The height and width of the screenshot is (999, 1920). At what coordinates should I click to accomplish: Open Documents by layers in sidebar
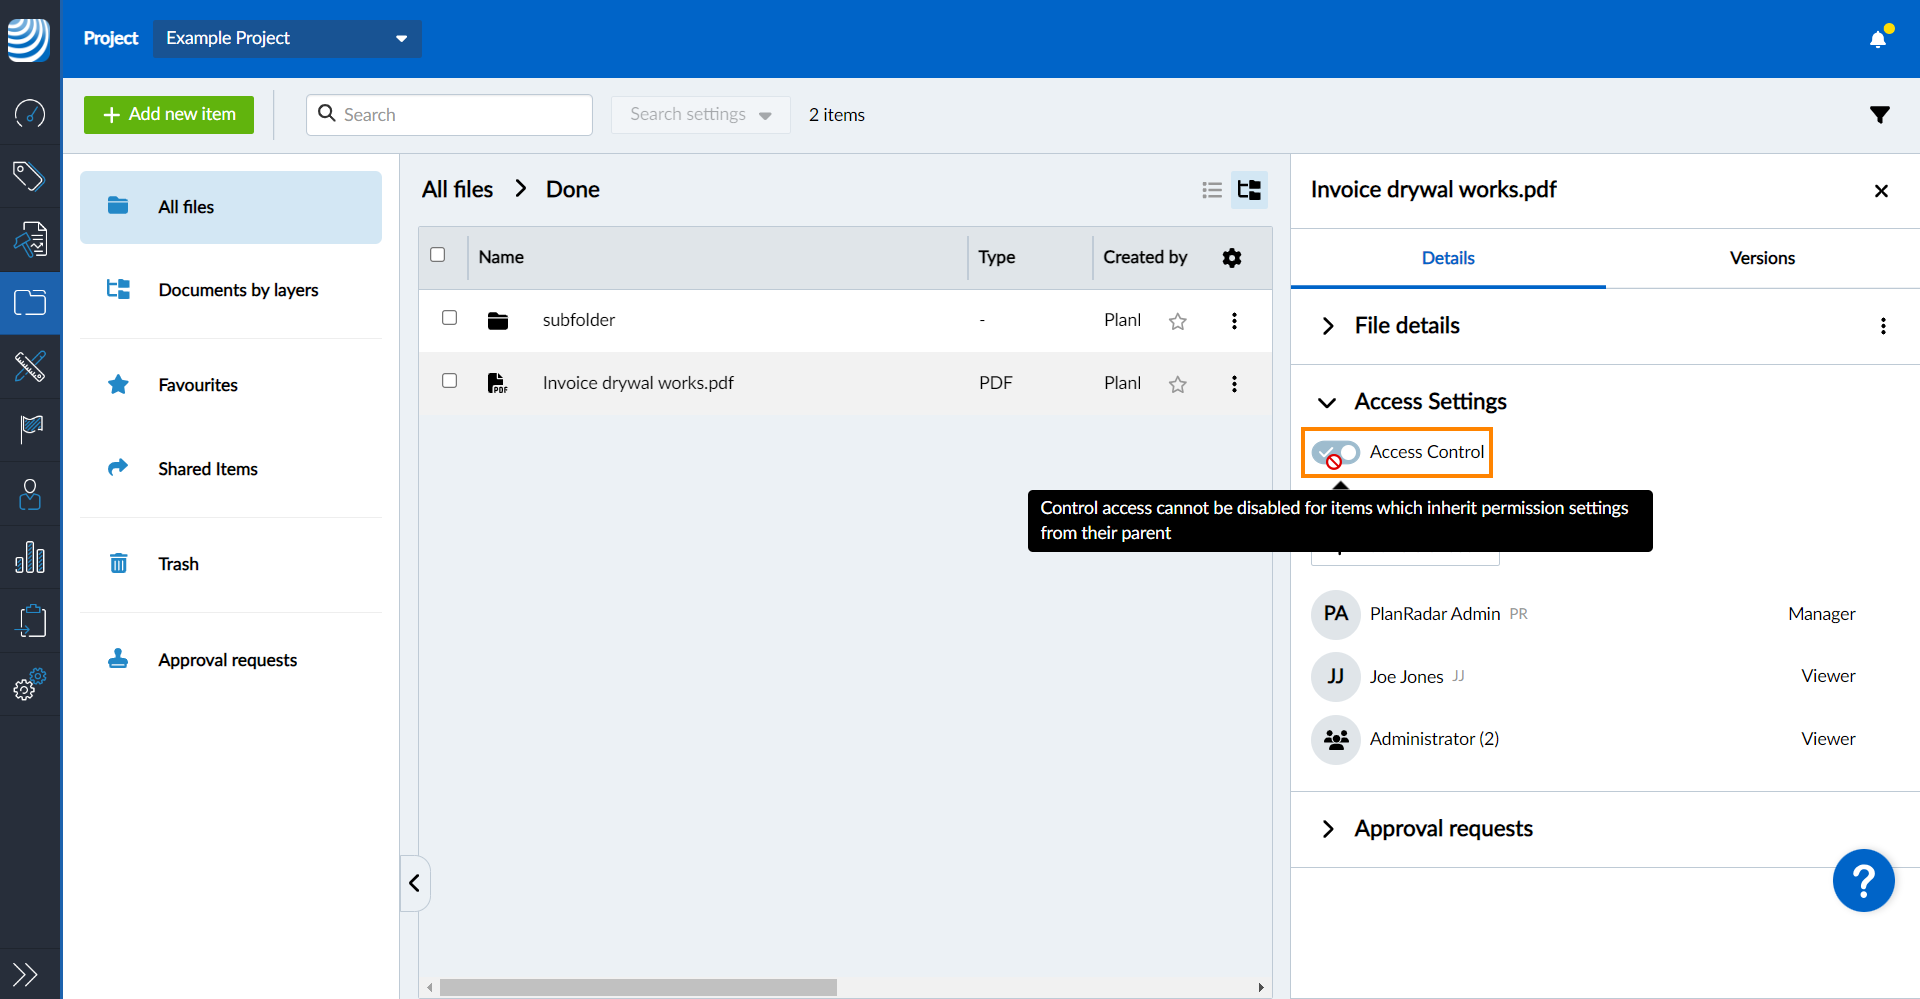(238, 290)
